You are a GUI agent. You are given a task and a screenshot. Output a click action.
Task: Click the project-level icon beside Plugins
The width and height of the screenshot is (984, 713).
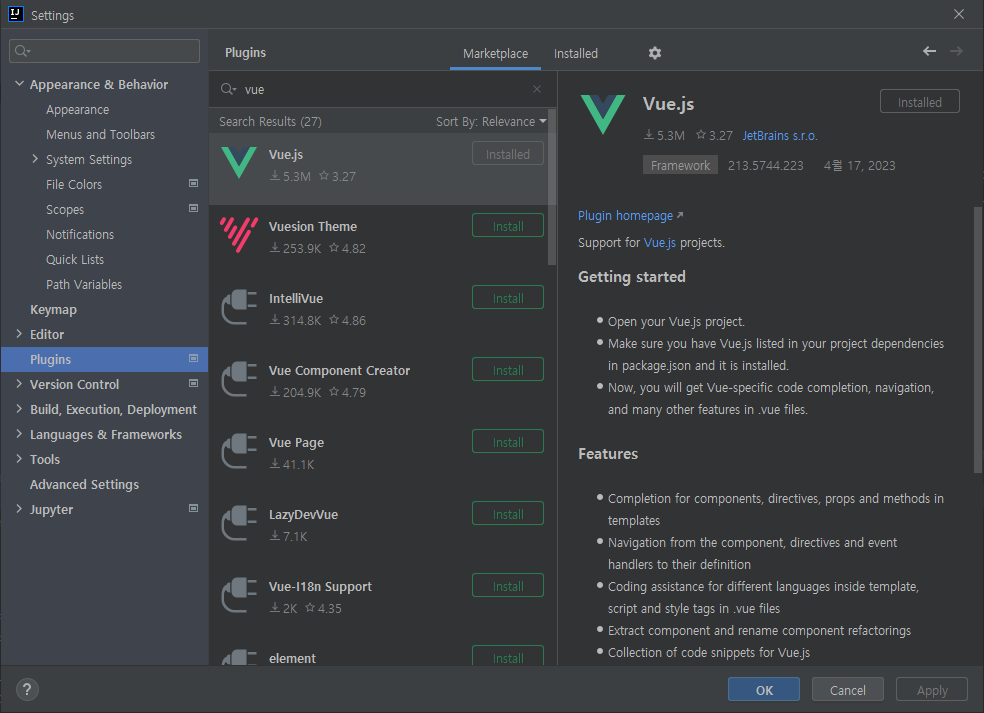tap(193, 358)
